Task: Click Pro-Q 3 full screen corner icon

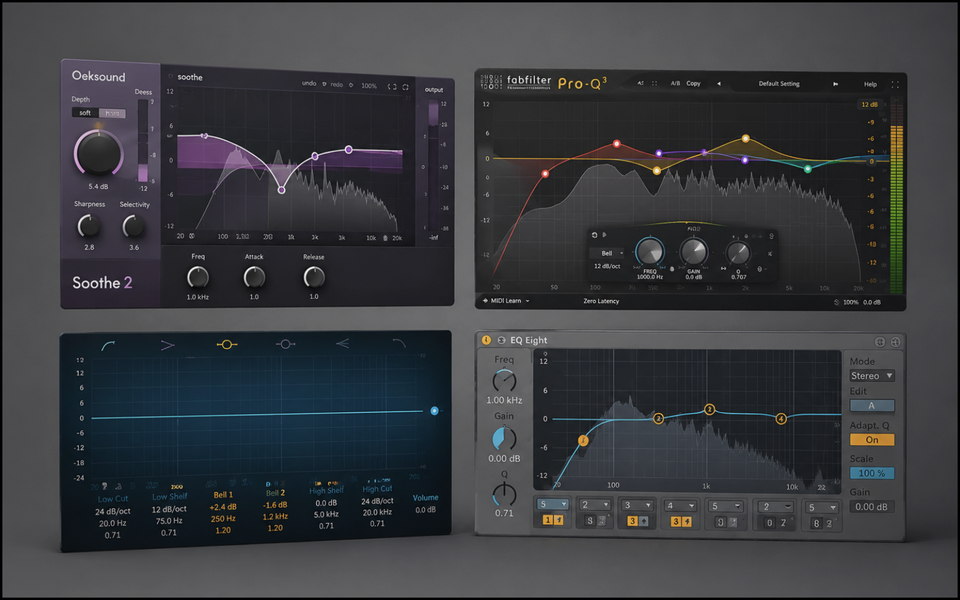Action: pos(895,84)
